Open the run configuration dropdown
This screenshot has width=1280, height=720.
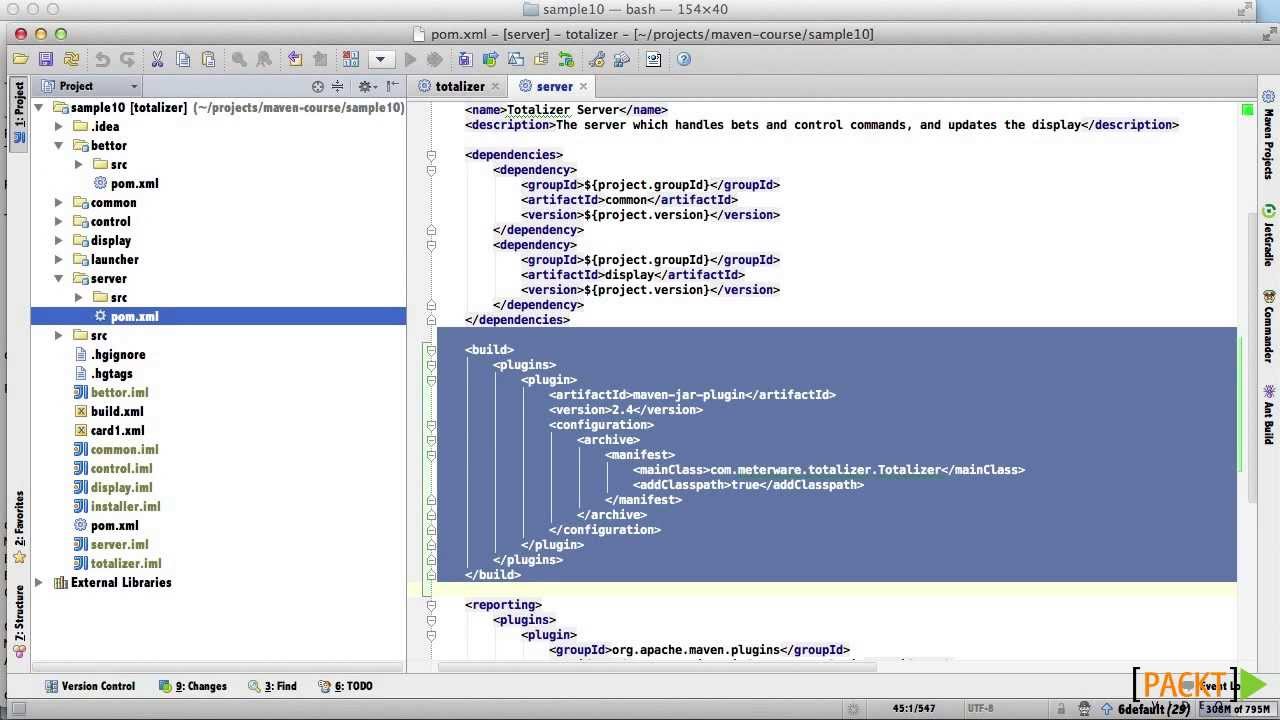pos(380,60)
